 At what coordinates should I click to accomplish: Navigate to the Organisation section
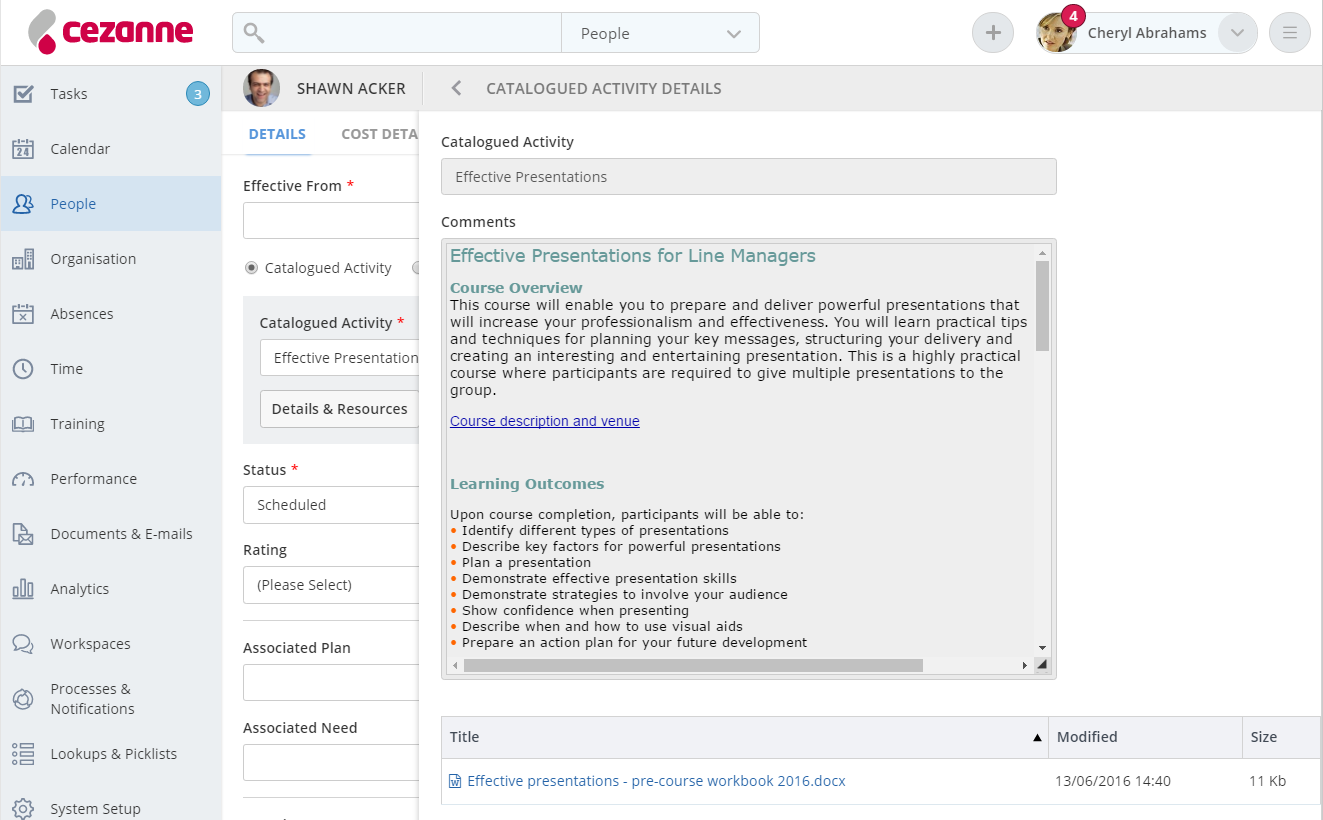coord(94,258)
